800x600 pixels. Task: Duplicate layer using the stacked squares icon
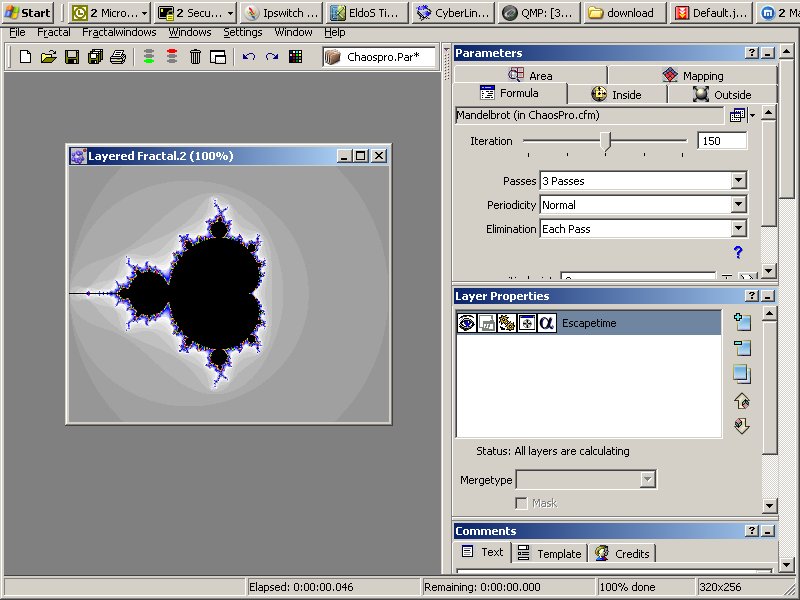(741, 374)
